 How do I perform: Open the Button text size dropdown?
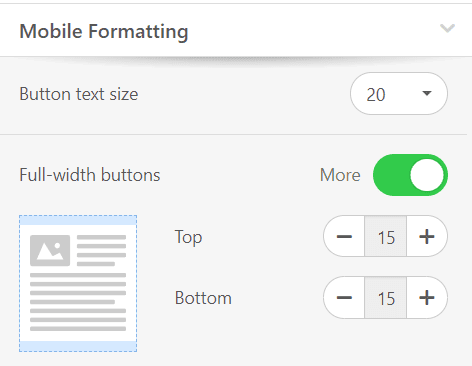(399, 94)
